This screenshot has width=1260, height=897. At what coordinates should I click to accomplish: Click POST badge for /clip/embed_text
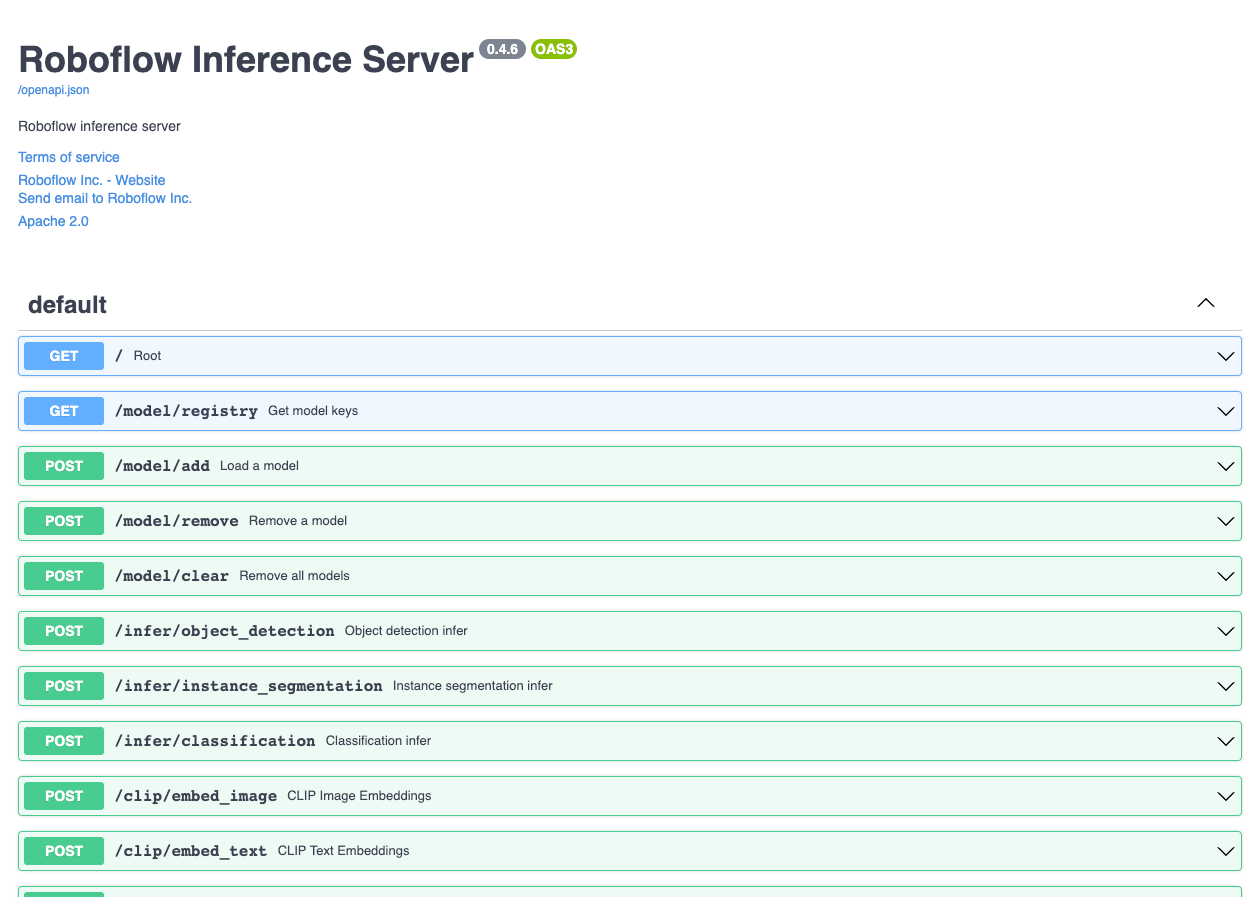64,851
